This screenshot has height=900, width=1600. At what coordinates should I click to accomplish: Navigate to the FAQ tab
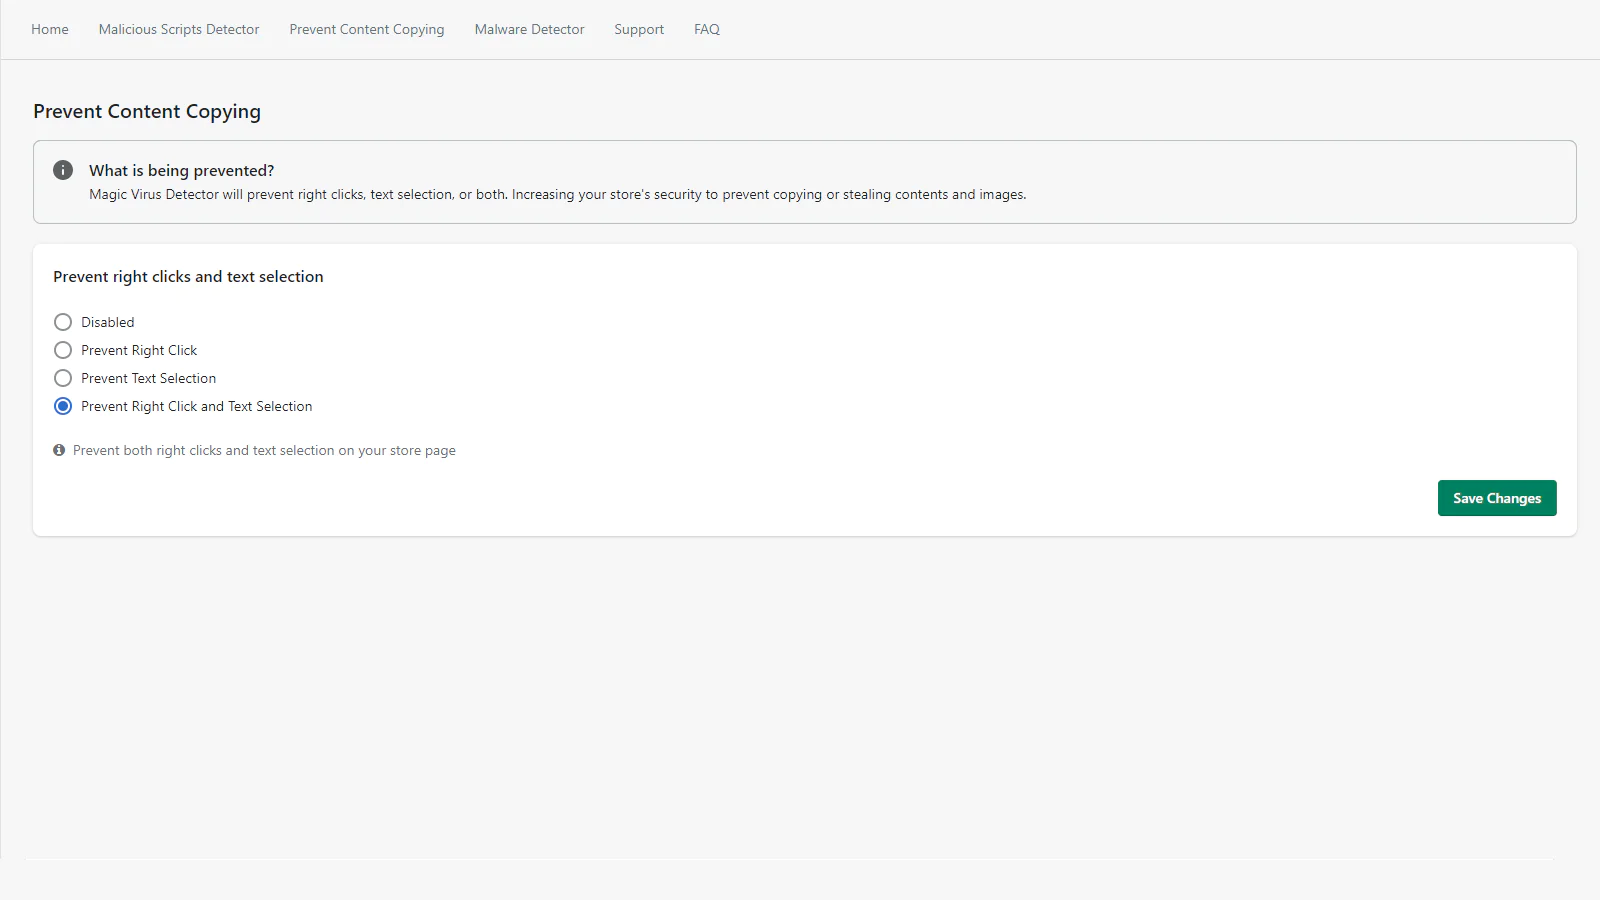pyautogui.click(x=707, y=29)
